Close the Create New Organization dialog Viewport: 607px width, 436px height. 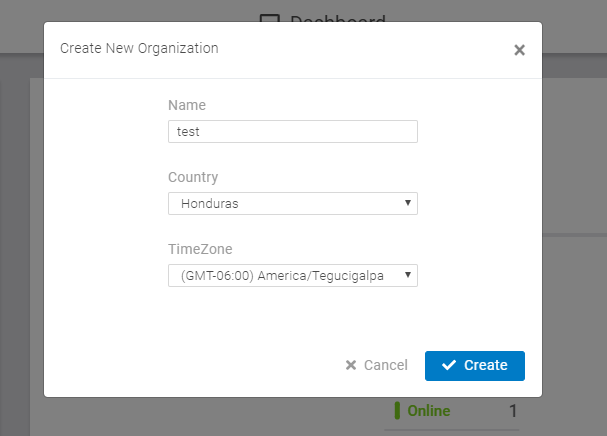coord(519,50)
